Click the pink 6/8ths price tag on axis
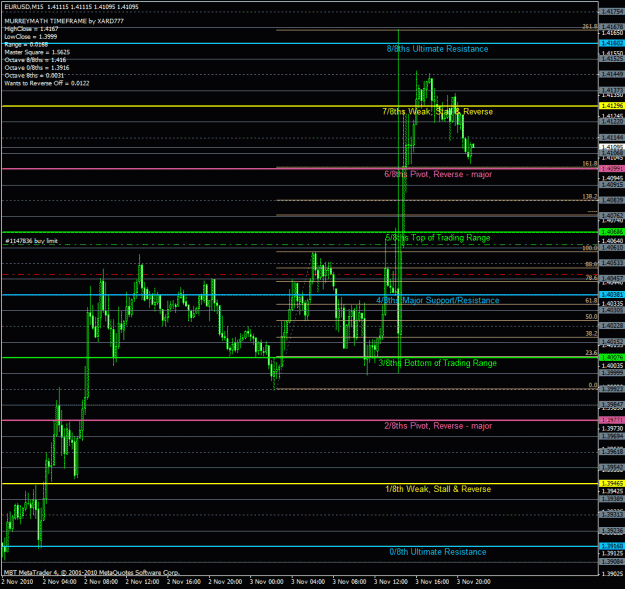This screenshot has width=625, height=589. pyautogui.click(x=612, y=169)
